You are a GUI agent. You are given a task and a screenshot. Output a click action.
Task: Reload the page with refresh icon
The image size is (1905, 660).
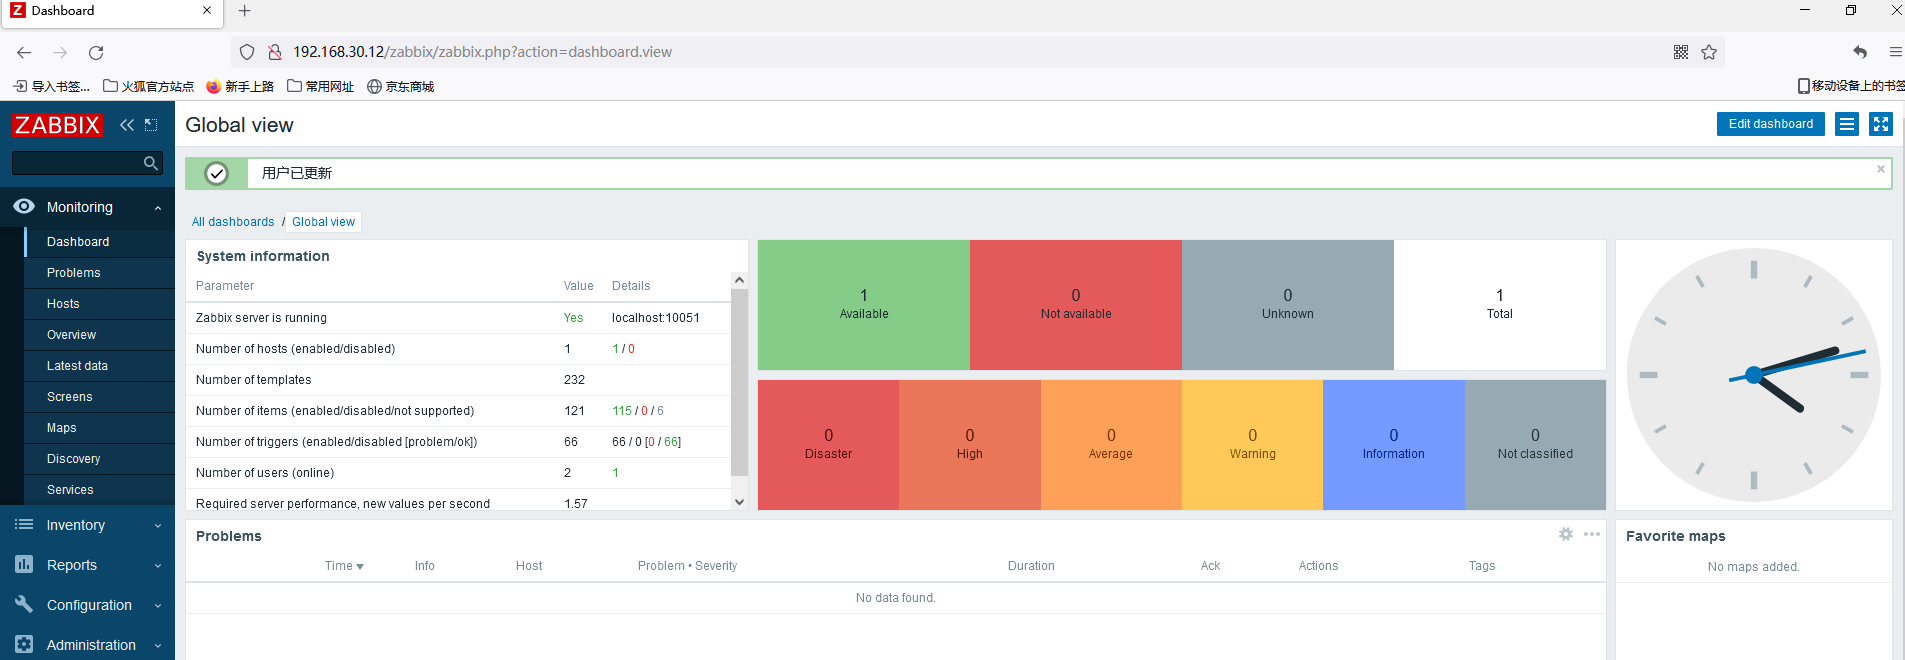96,52
